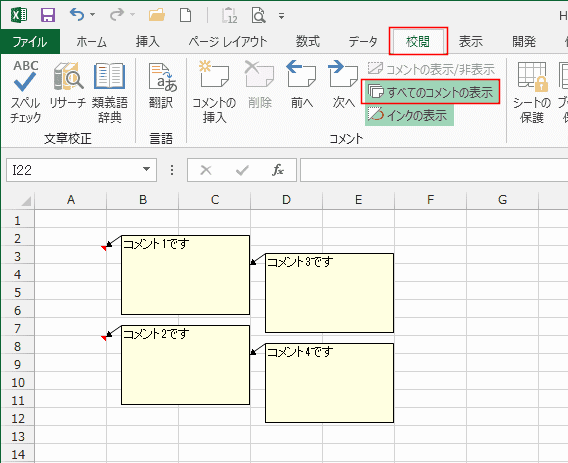Screen dimensions: 568x463
Task: Click inside the formula bar field
Action: coord(434,170)
